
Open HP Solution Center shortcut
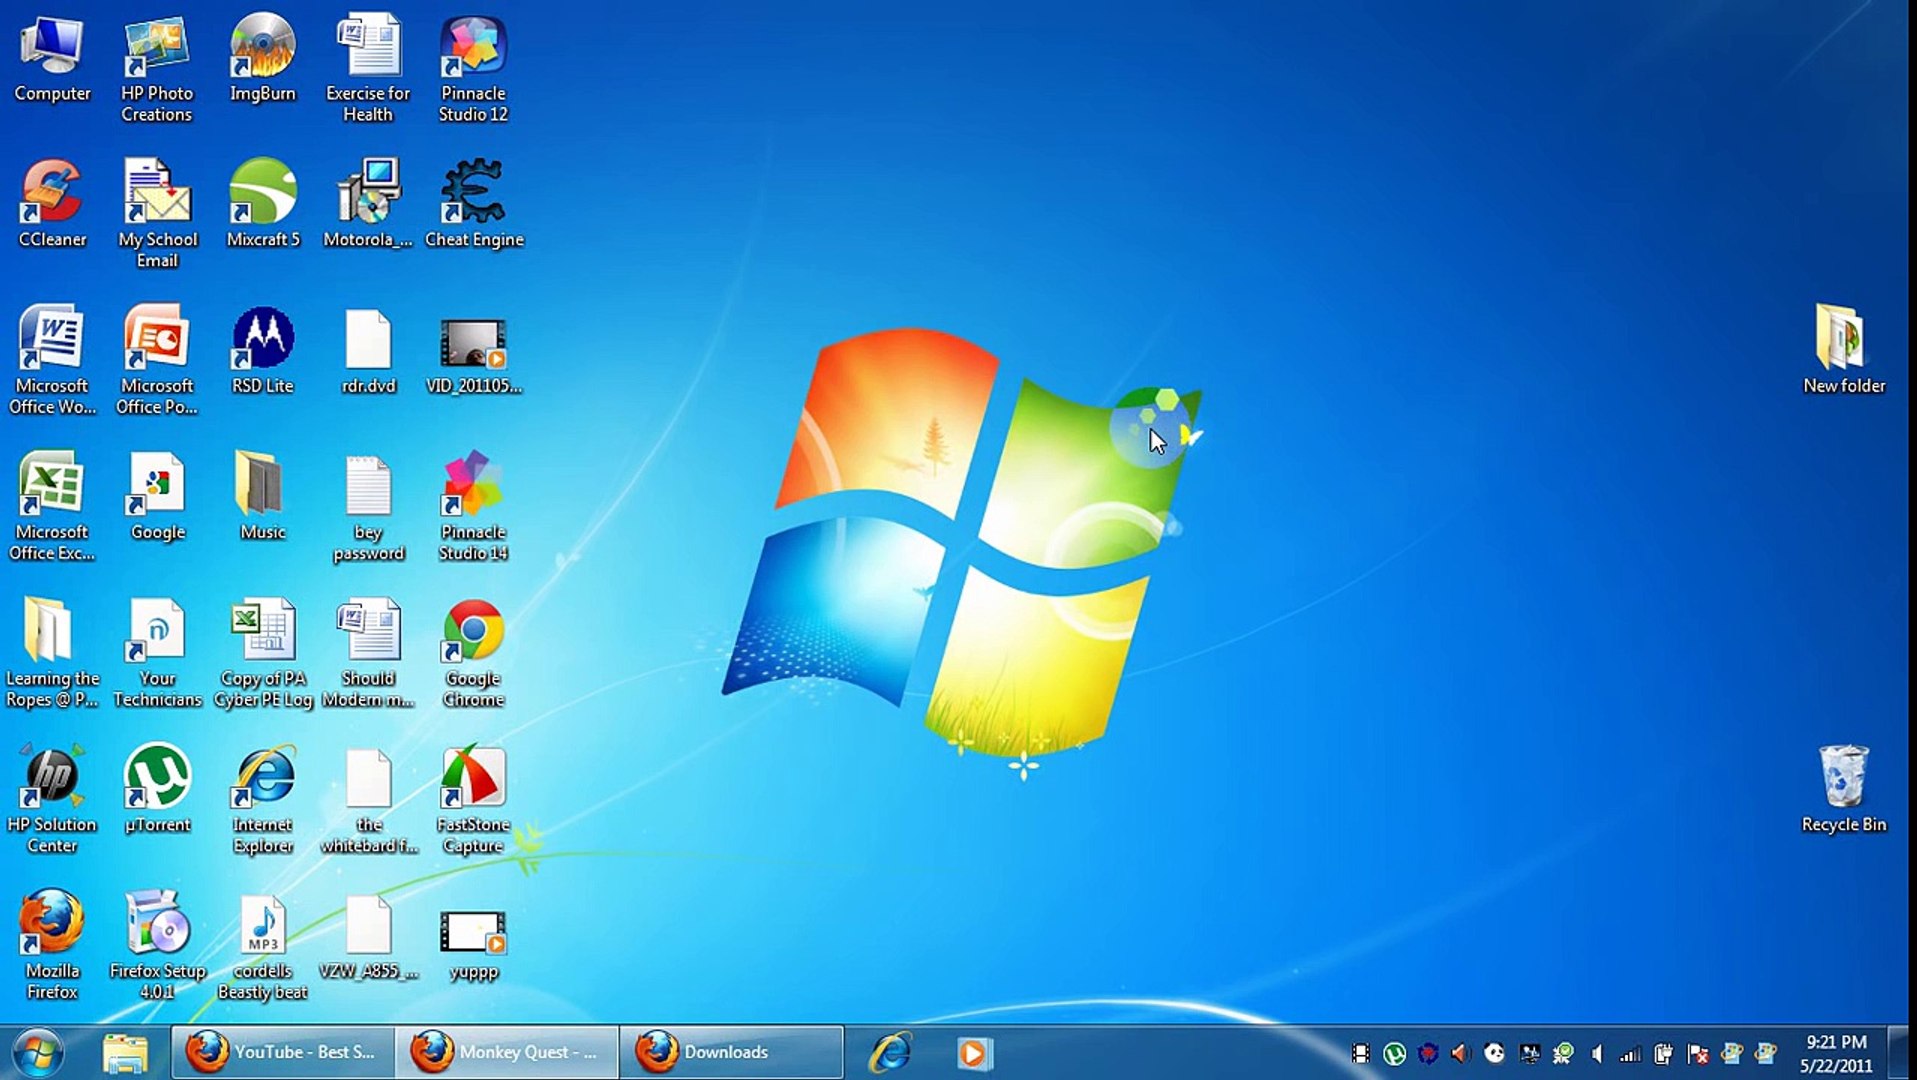click(52, 799)
